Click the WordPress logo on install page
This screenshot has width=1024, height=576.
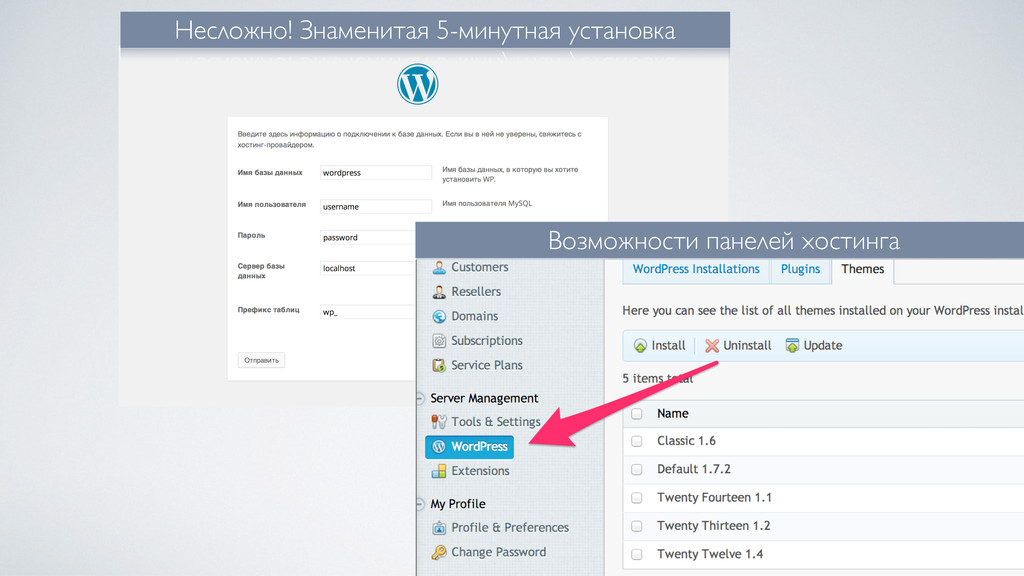(x=417, y=84)
